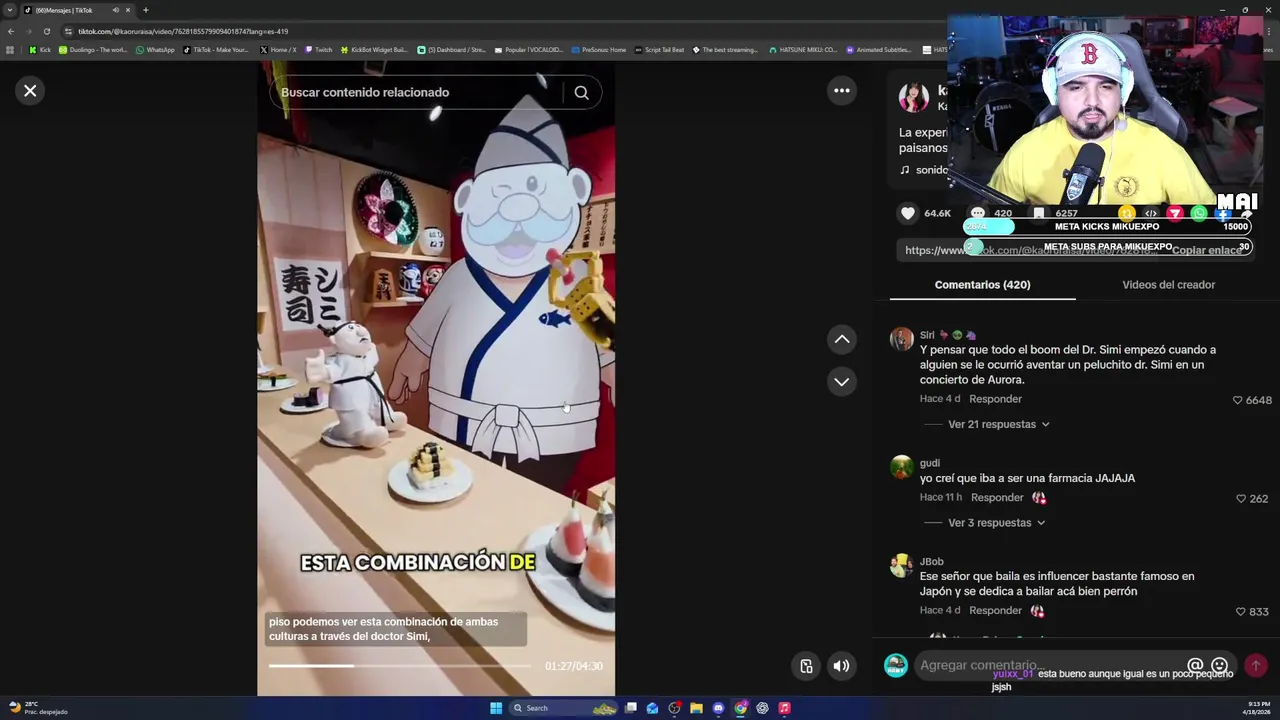Image resolution: width=1280 pixels, height=720 pixels.
Task: Open Siri's profile avatar
Action: tap(902, 338)
